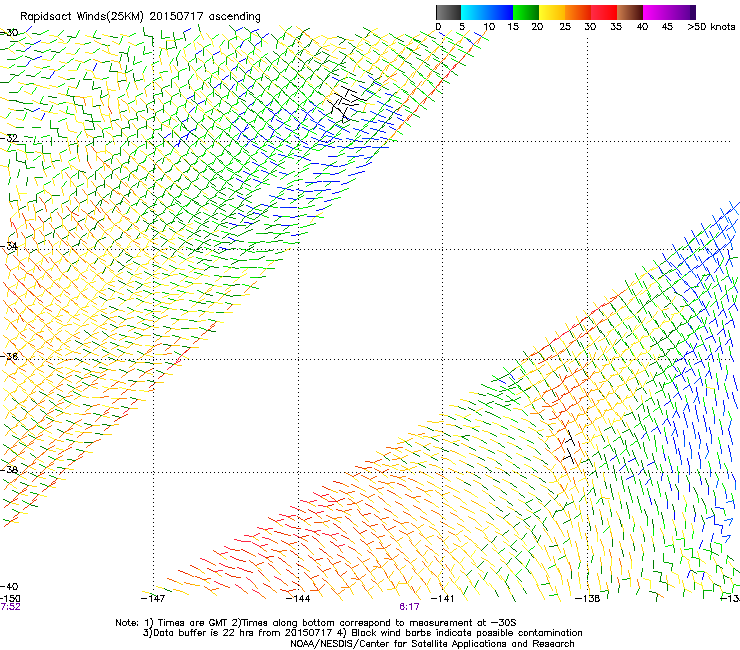Image resolution: width=740 pixels, height=650 pixels.
Task: Click the -138 longitude axis label
Action: (588, 598)
